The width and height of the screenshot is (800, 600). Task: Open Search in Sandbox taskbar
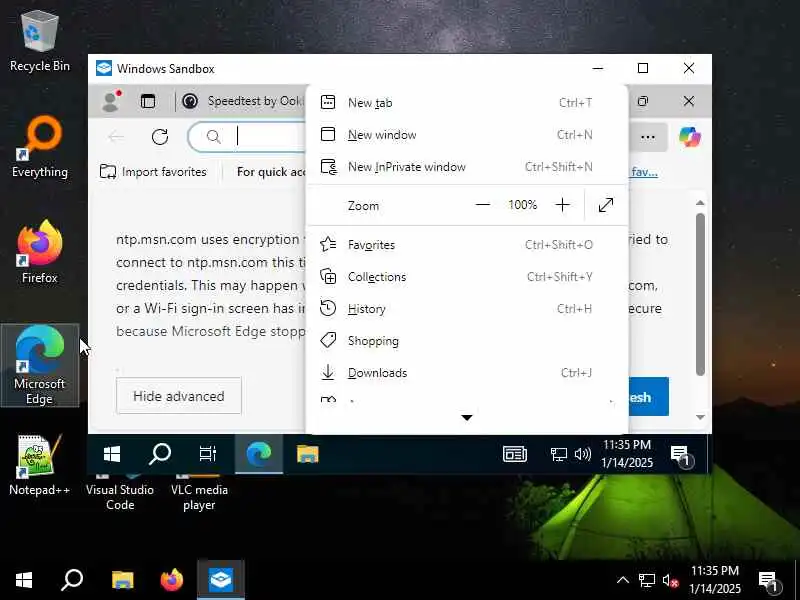point(160,454)
